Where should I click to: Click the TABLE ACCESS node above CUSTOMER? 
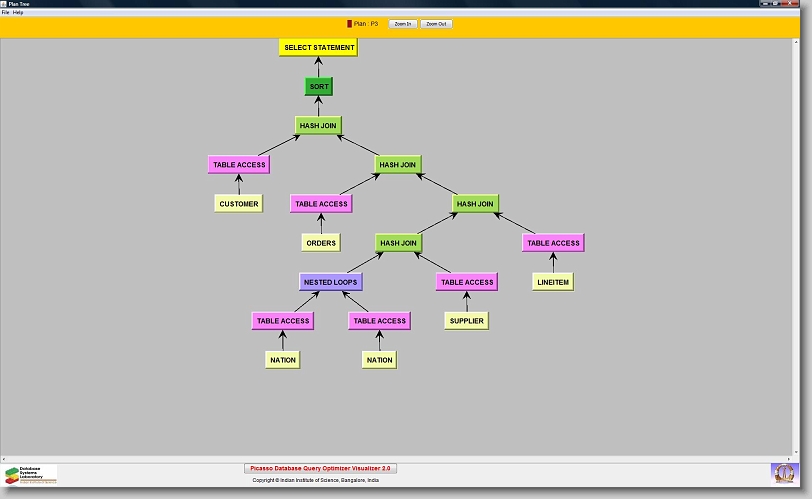[x=239, y=164]
